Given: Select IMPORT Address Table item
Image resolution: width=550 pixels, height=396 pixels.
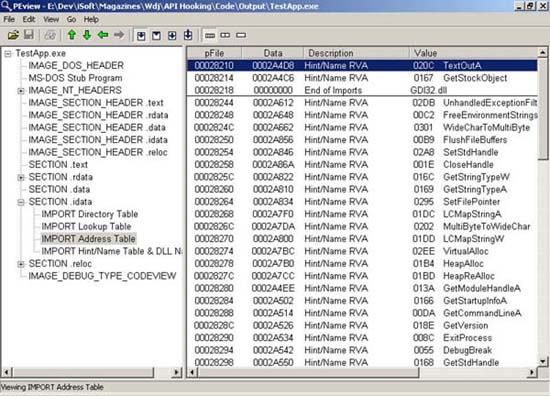Looking at the screenshot, I should (x=88, y=239).
